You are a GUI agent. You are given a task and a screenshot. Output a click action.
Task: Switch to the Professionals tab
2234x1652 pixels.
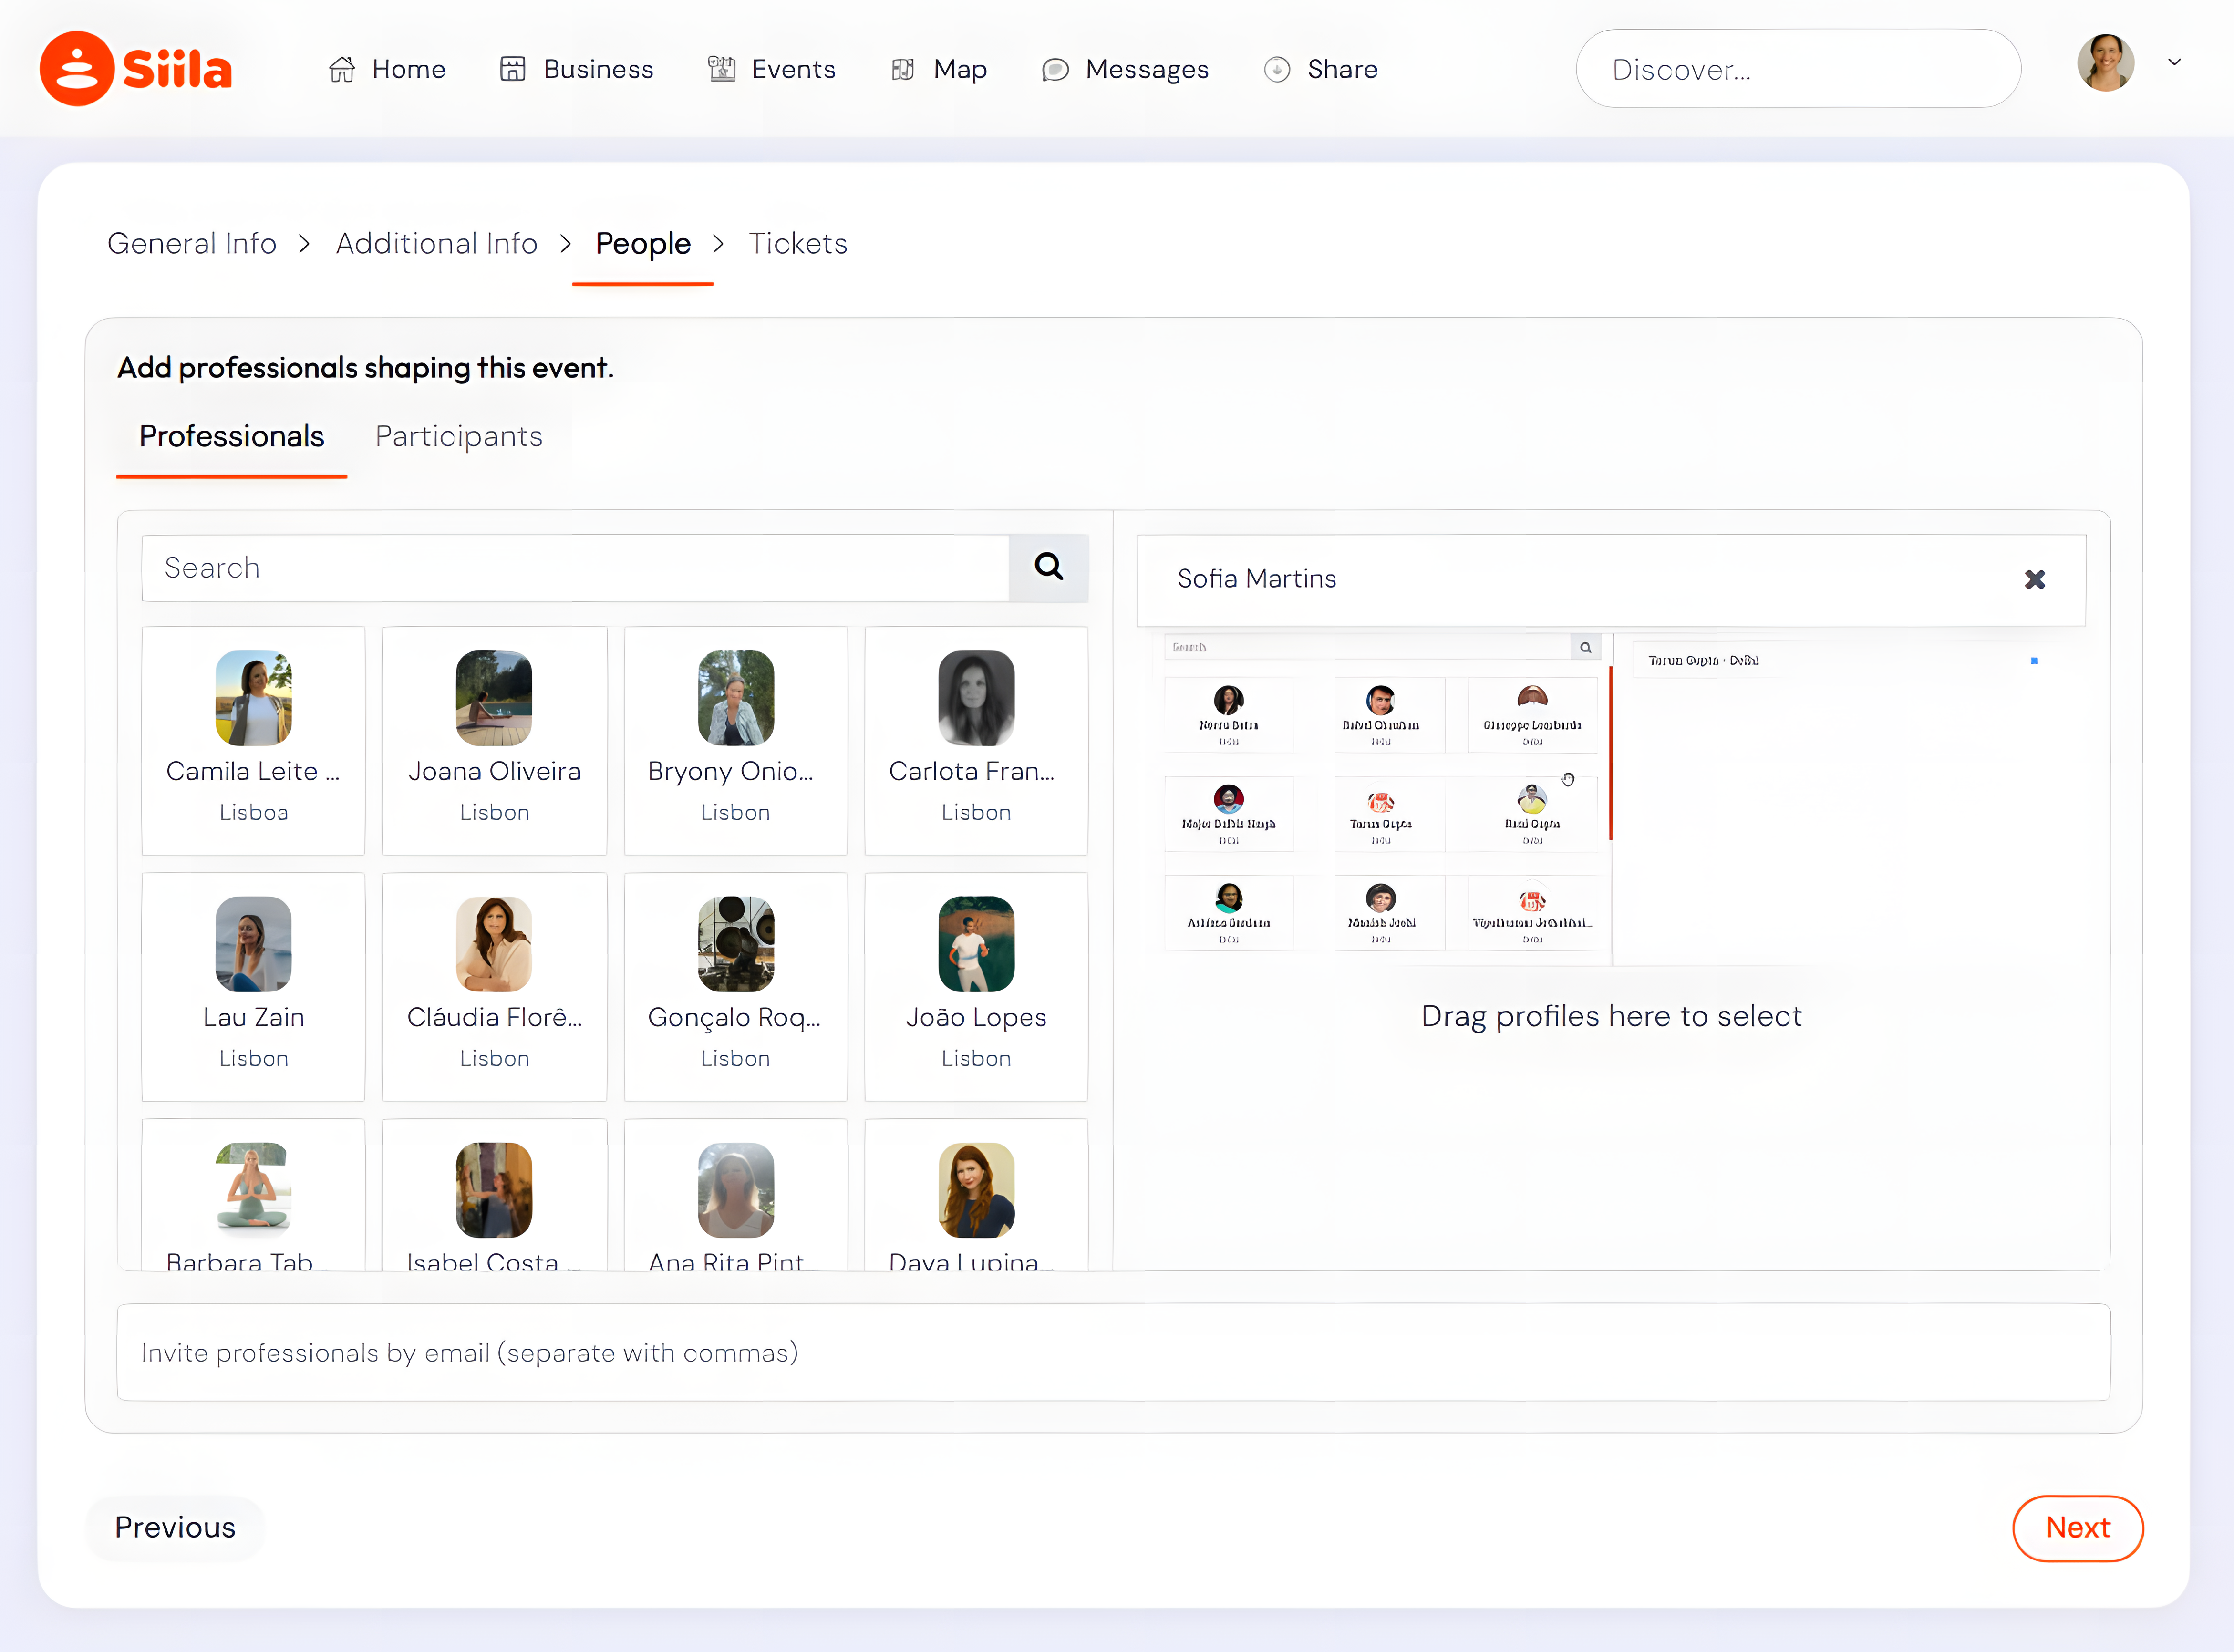[x=231, y=436]
